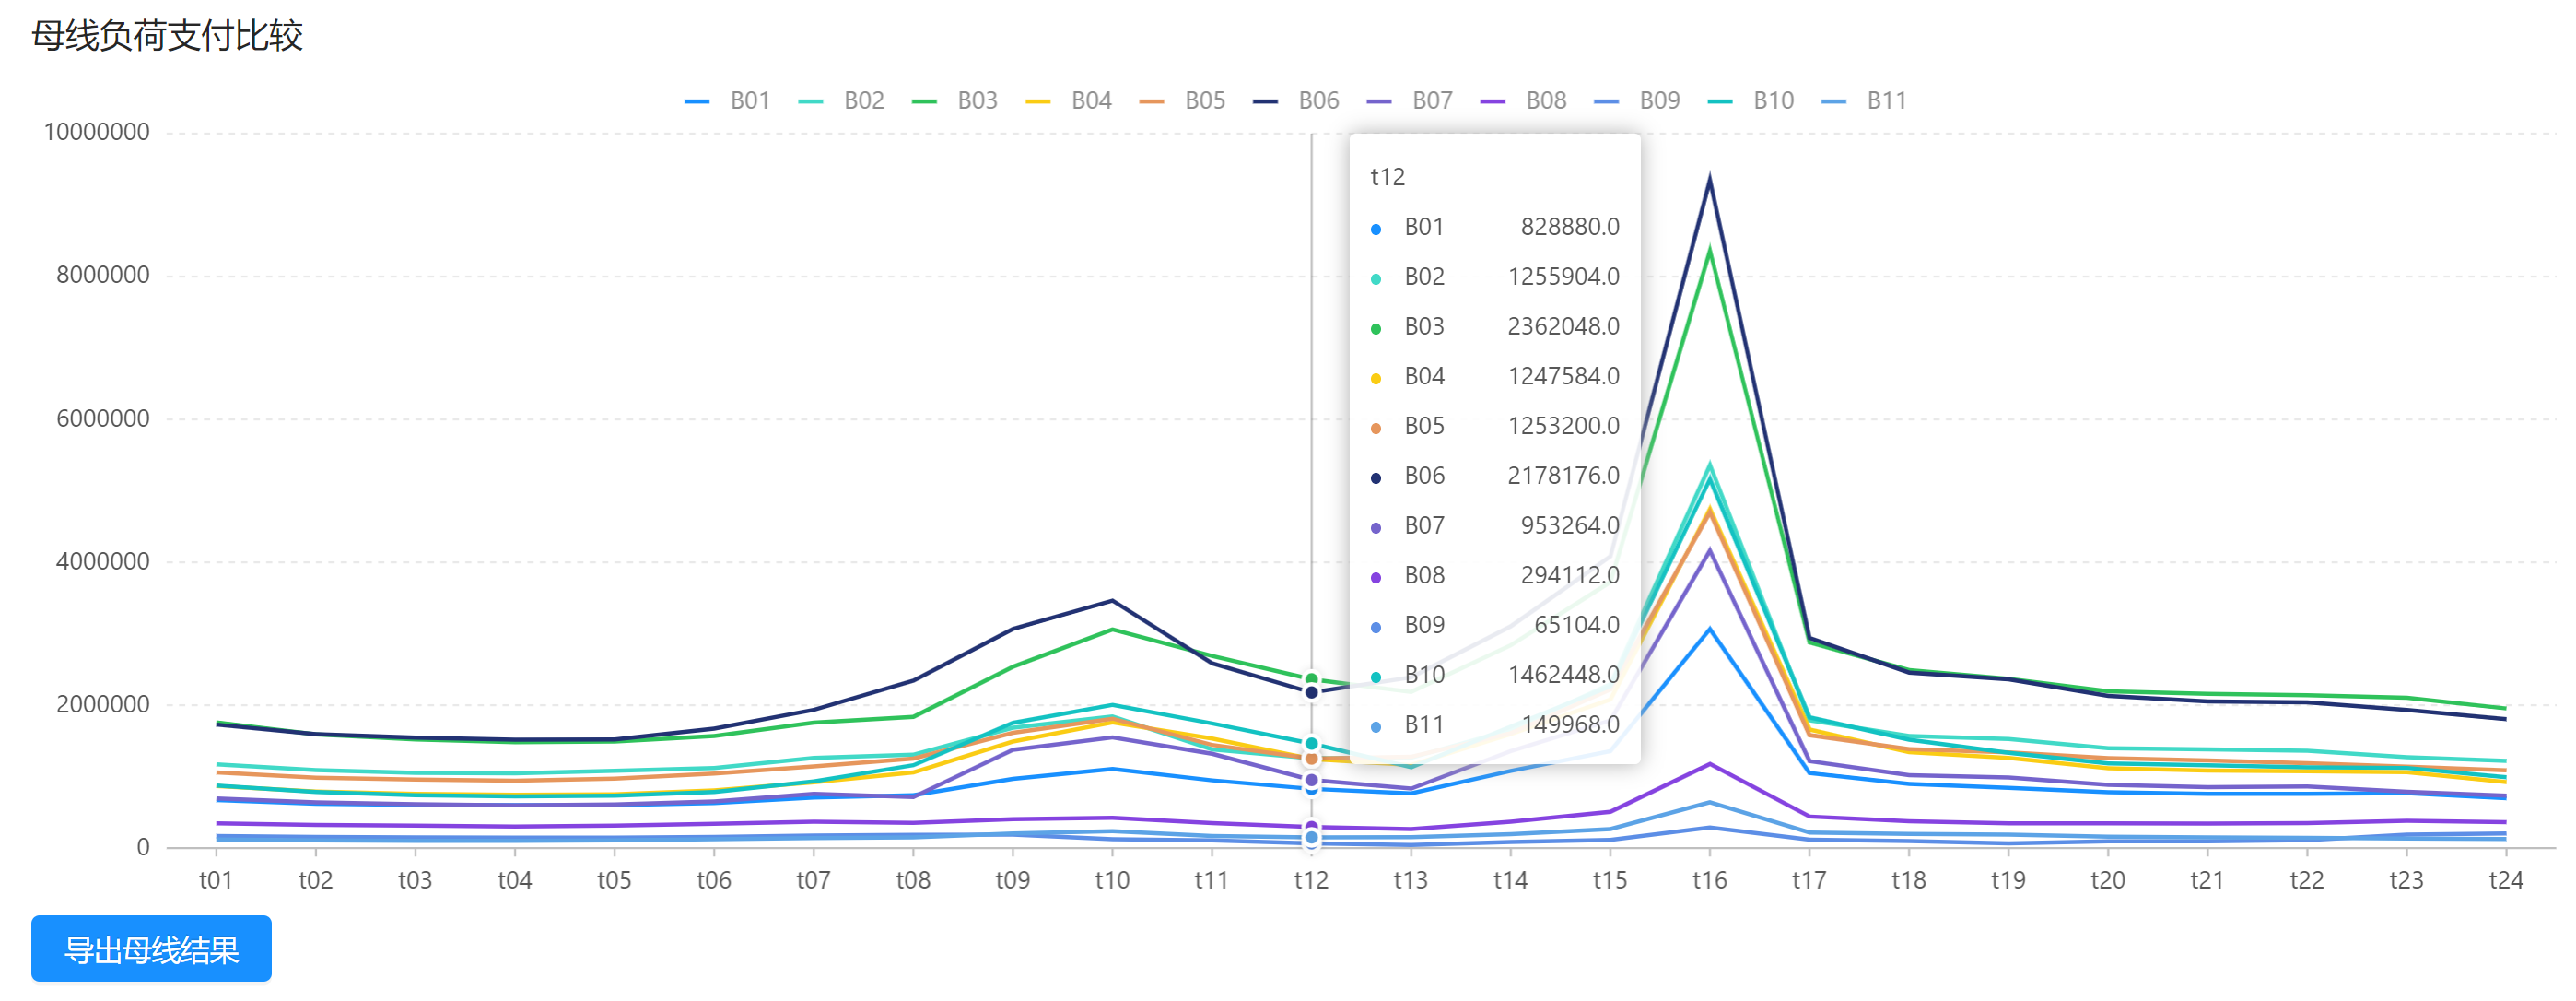Toggle B02 series in the legend

click(841, 101)
